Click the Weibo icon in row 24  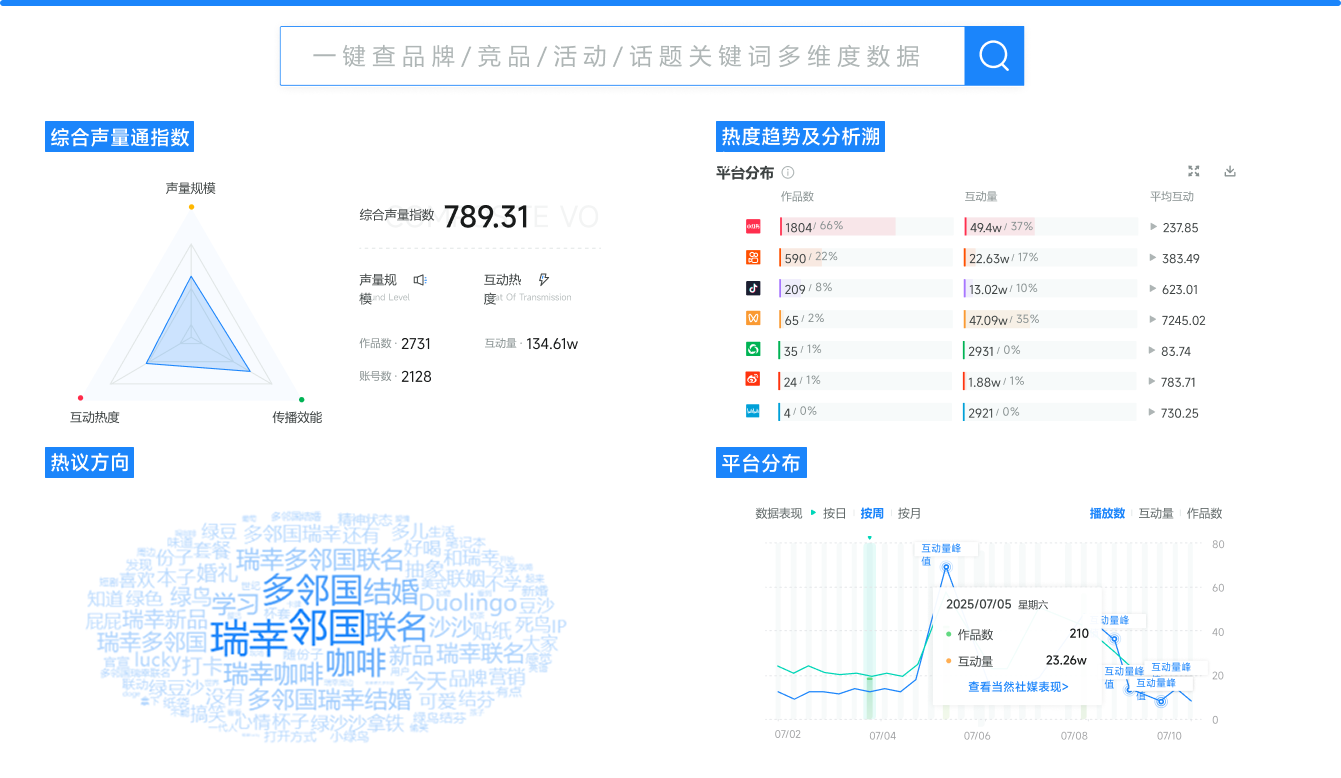click(x=753, y=380)
